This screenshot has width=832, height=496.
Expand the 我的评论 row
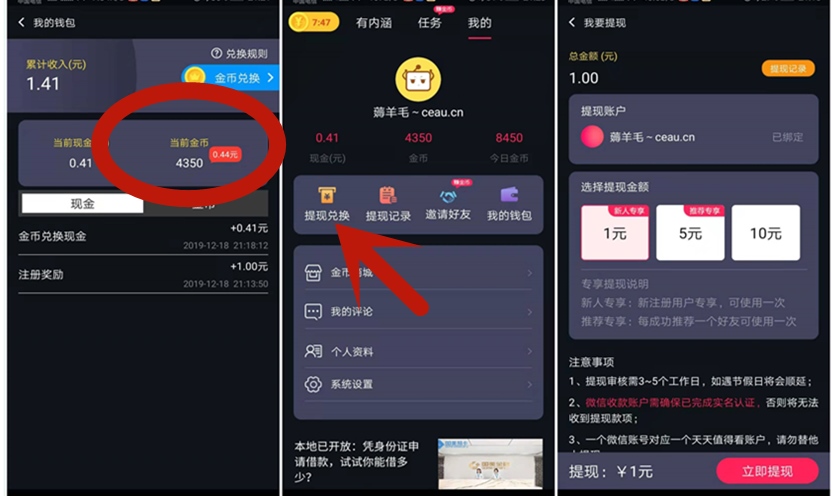(x=418, y=311)
